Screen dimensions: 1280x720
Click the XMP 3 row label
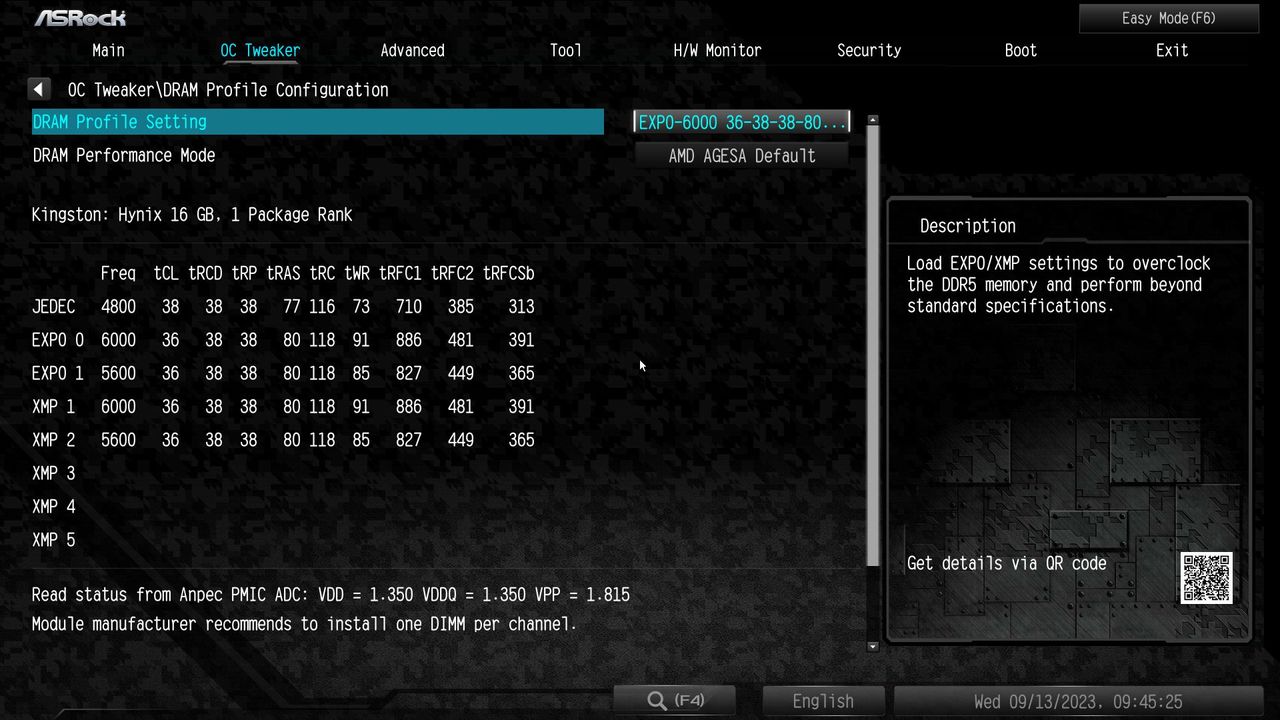[54, 473]
